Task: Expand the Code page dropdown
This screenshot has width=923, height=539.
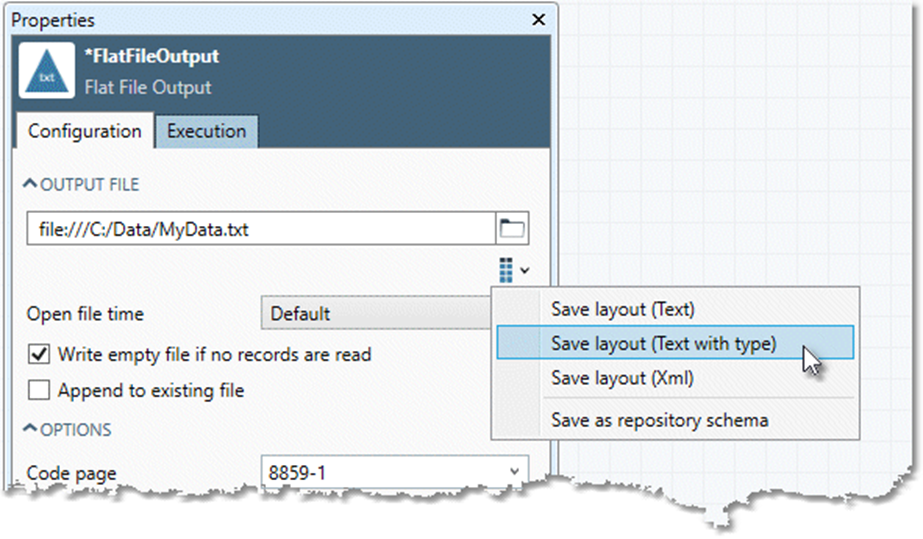Action: (514, 471)
